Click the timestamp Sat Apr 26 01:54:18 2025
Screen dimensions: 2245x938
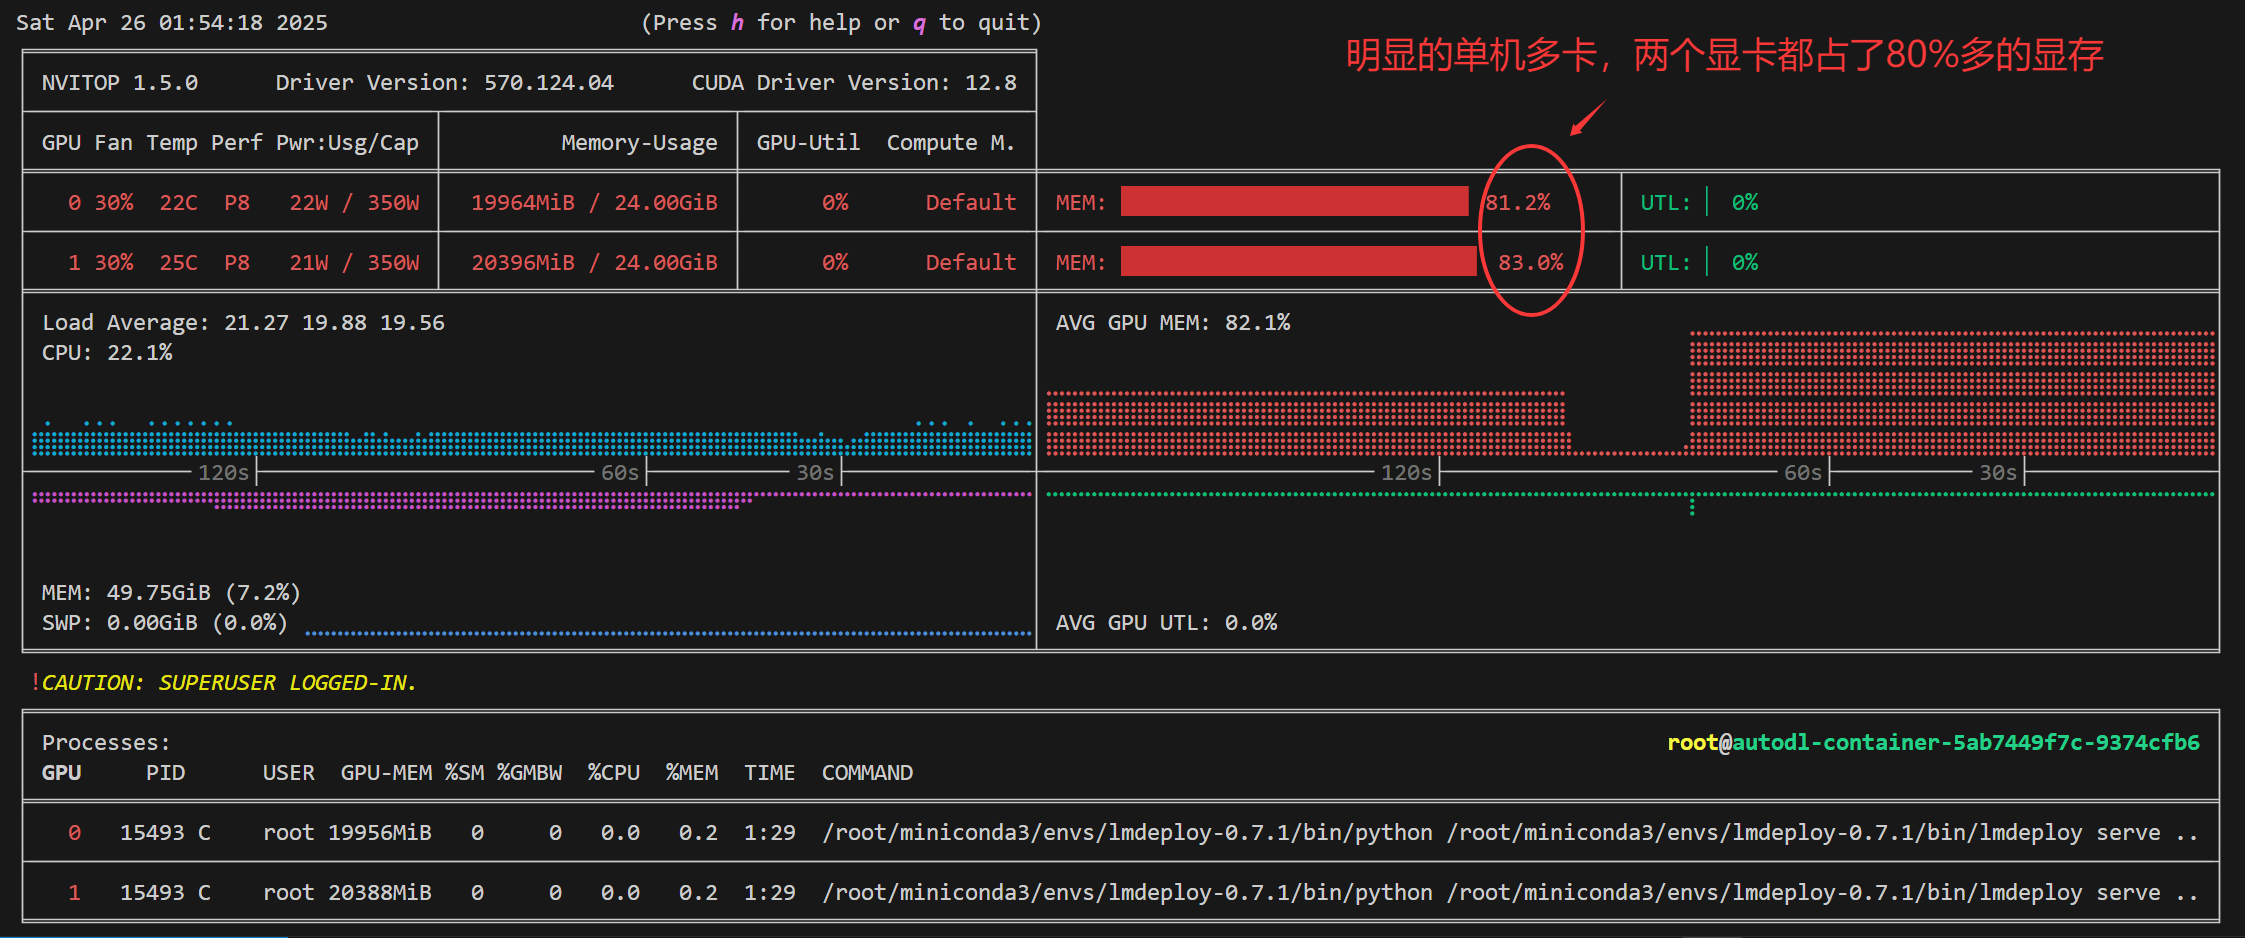coord(172,22)
